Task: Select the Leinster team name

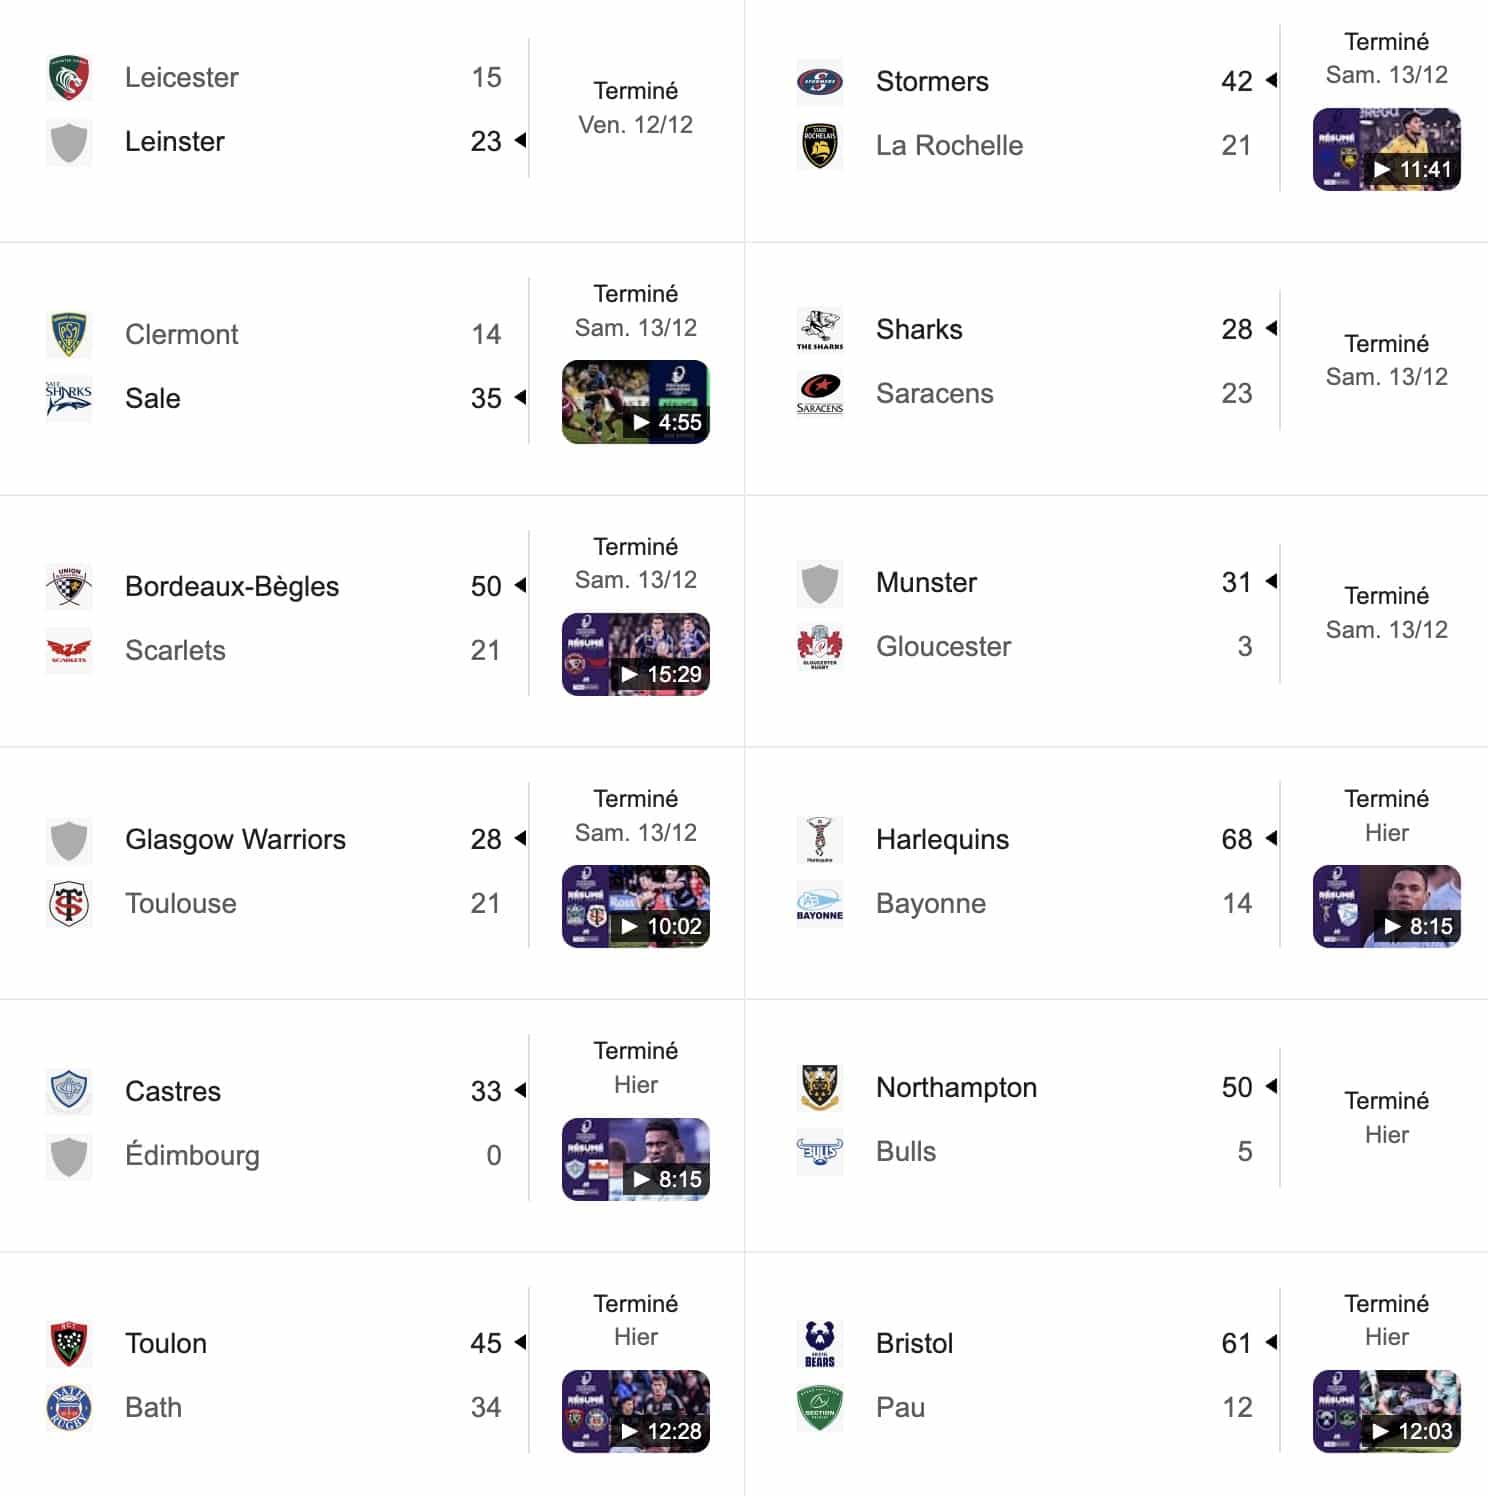Action: pos(175,142)
